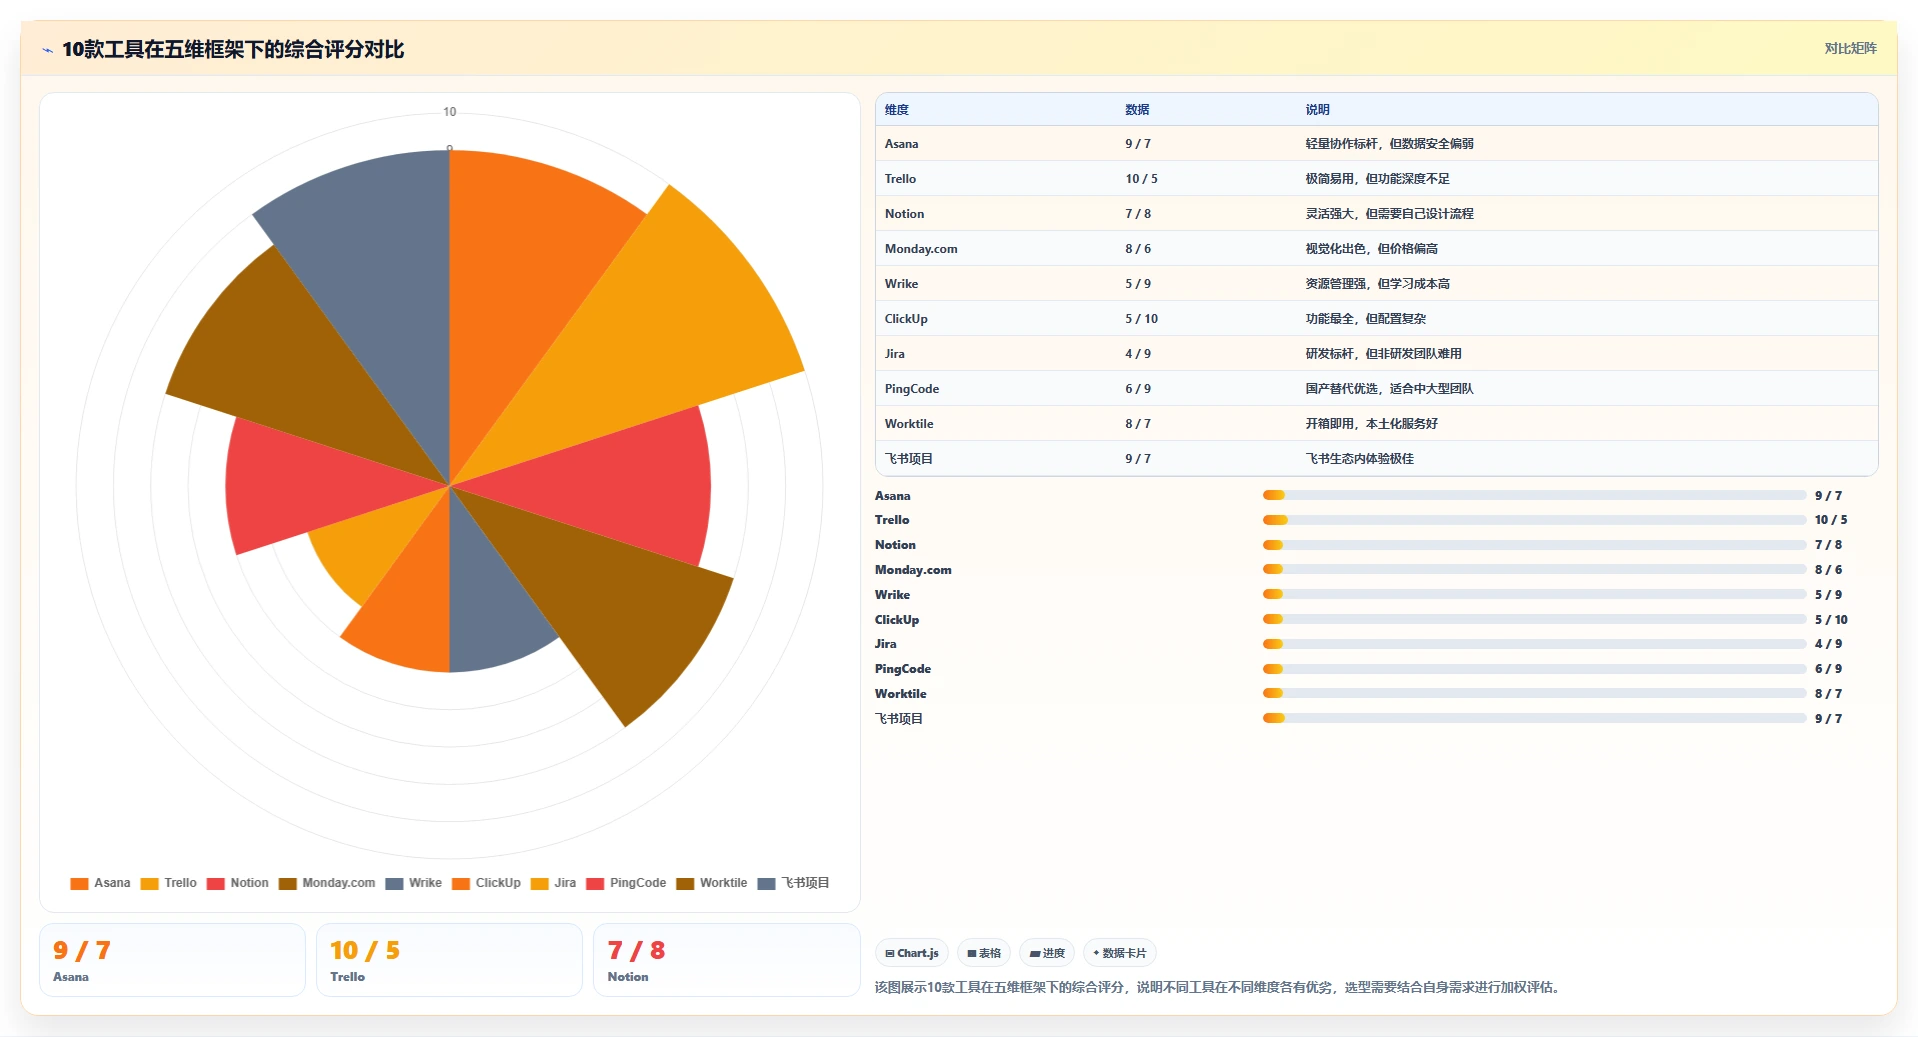Click description 开箱即用，本土化服务好
The width and height of the screenshot is (1918, 1037).
tap(1371, 424)
